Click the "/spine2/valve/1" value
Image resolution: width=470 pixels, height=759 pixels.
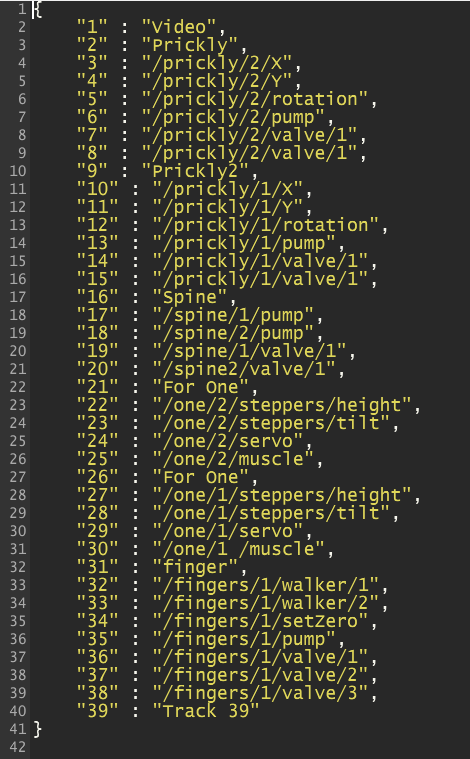tap(243, 369)
